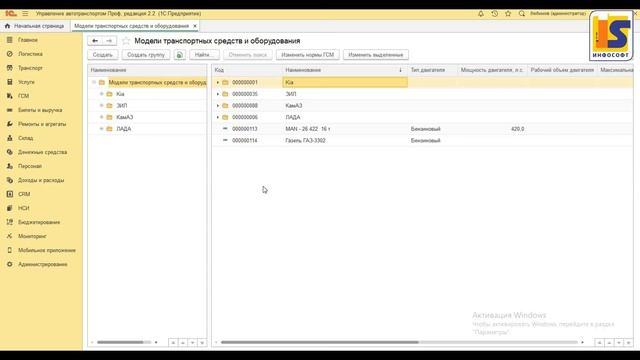
Task: Expand Kia node in left tree
Action: (x=102, y=94)
